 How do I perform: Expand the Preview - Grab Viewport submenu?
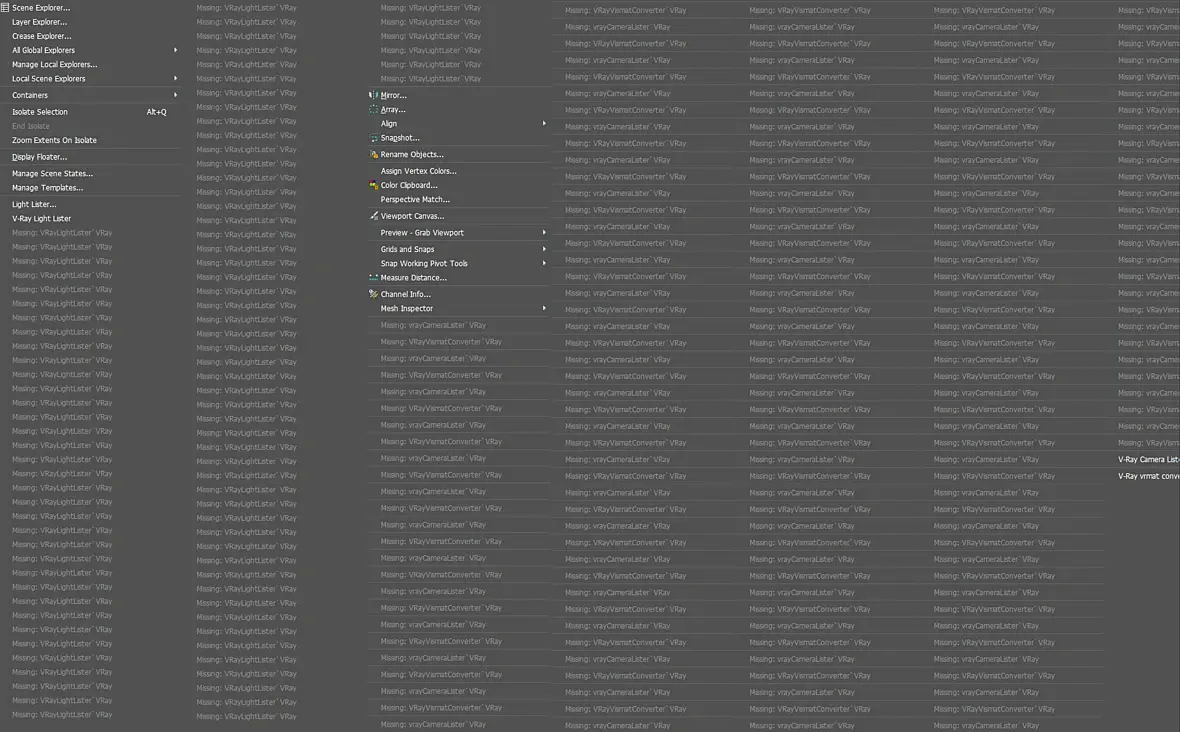pyautogui.click(x=543, y=232)
